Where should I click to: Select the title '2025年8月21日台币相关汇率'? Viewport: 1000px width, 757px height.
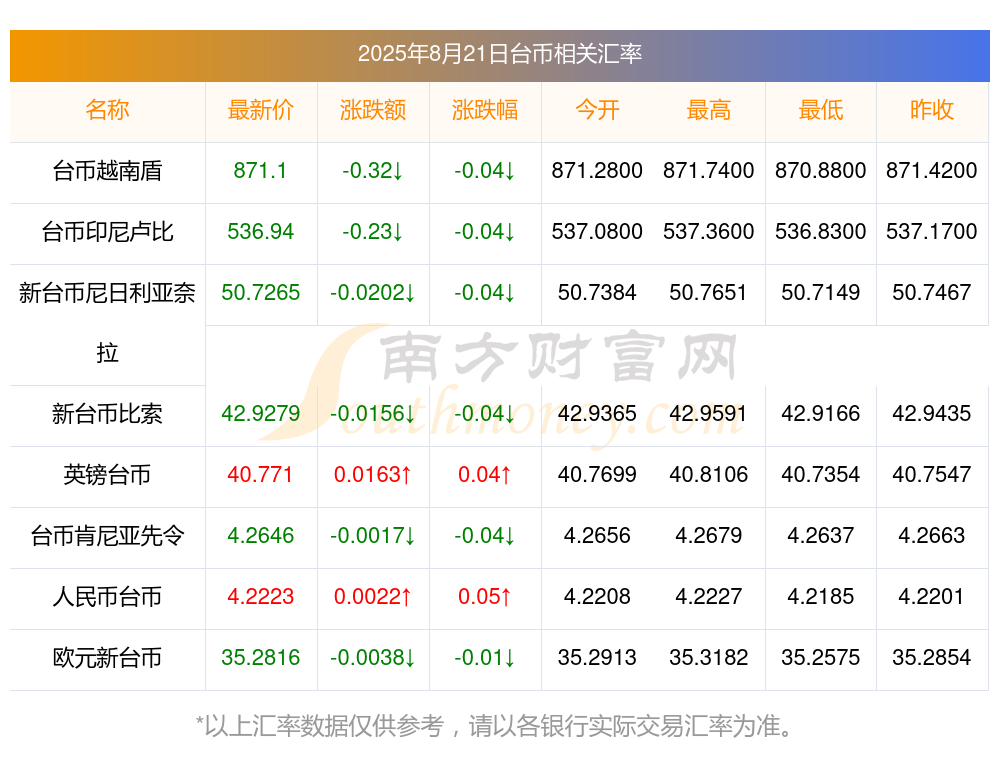(x=499, y=54)
